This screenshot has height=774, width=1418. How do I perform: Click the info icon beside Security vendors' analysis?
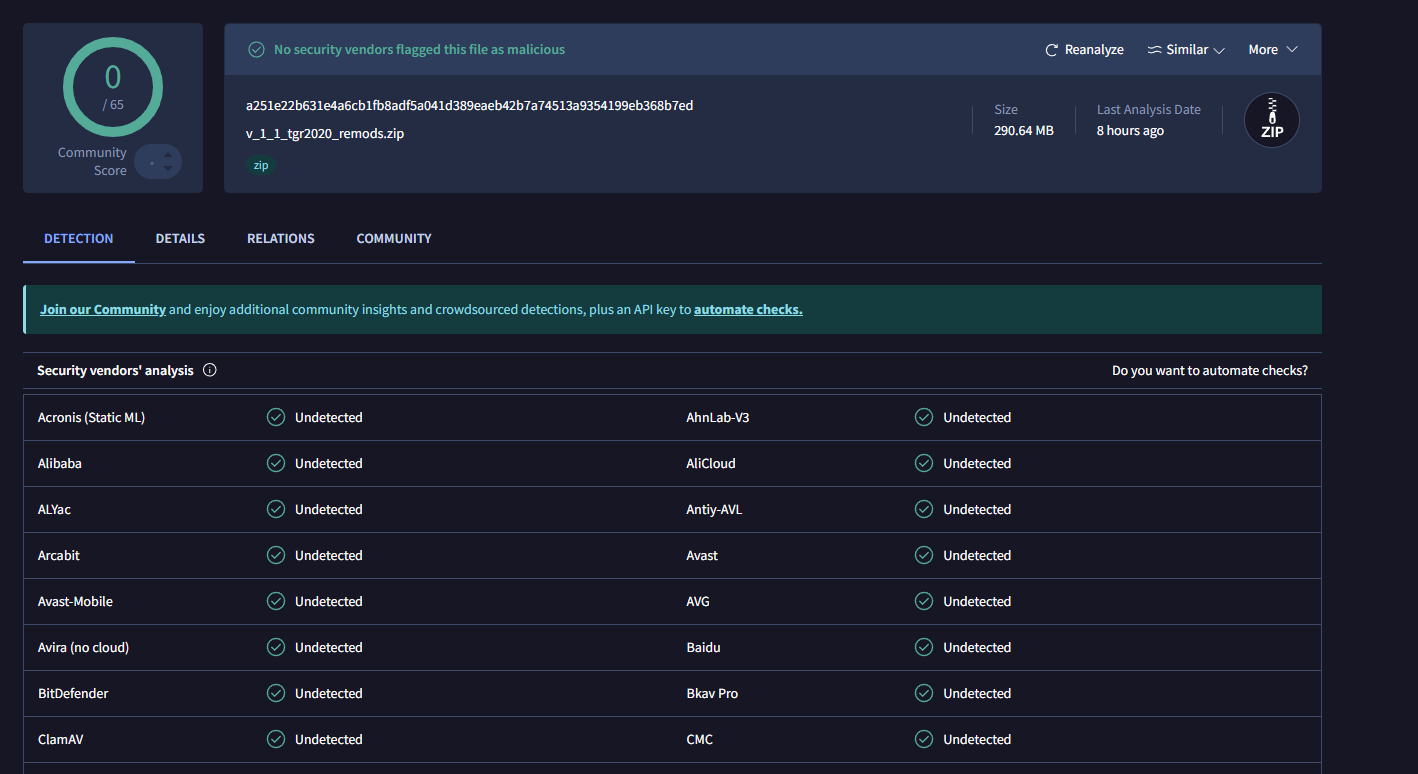tap(210, 370)
